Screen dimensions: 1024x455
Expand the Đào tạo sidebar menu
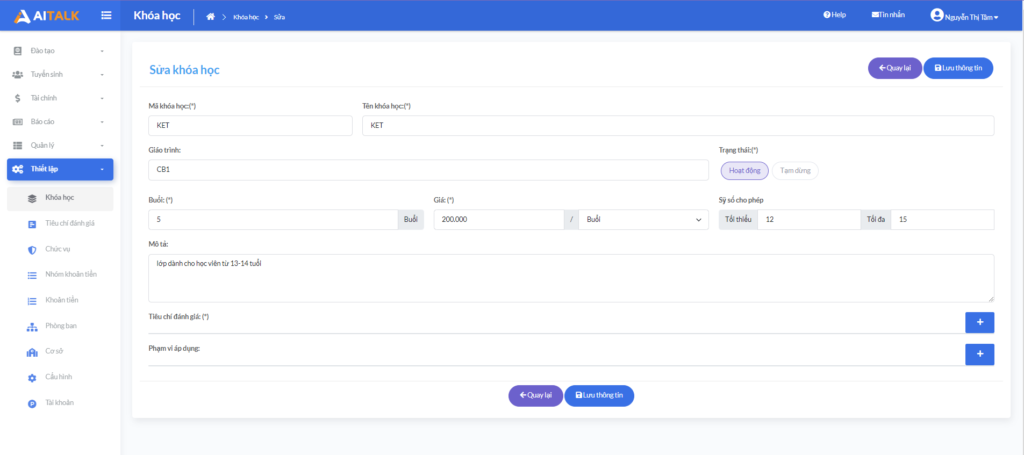click(60, 50)
